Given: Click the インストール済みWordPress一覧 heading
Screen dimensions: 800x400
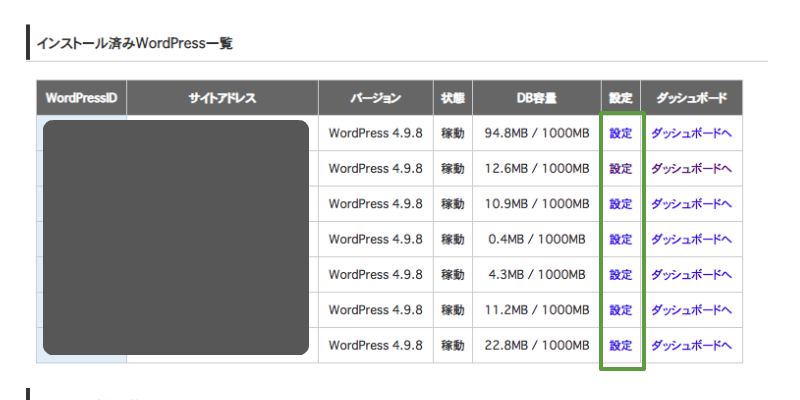Looking at the screenshot, I should pos(135,44).
